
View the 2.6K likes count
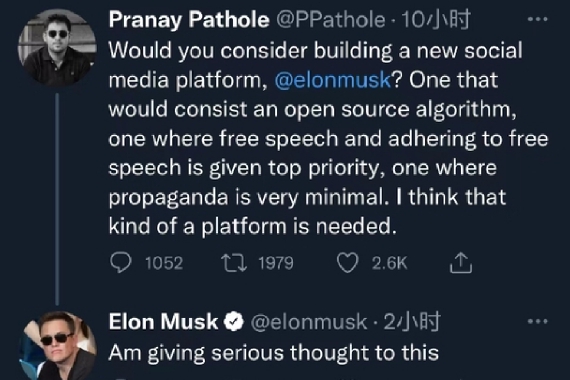pyautogui.click(x=389, y=263)
